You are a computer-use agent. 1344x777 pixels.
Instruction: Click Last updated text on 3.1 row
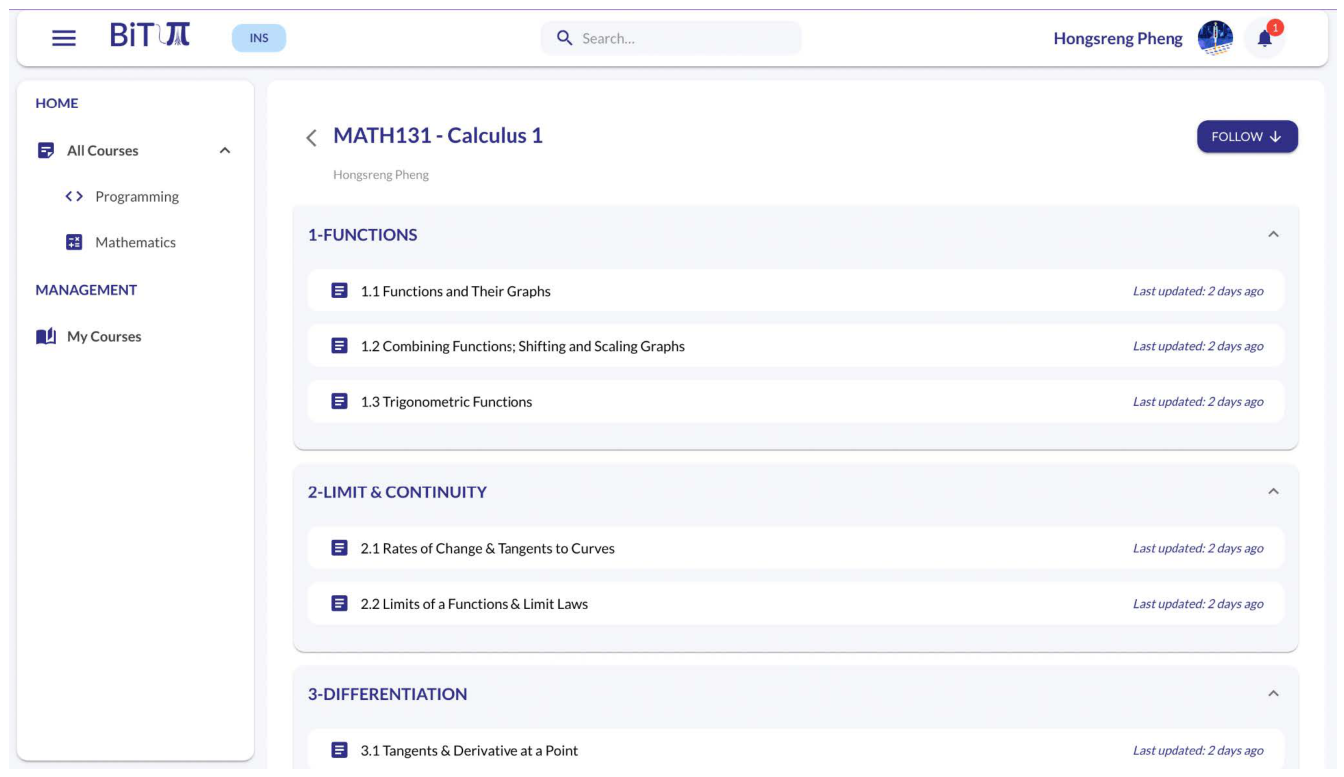1198,750
